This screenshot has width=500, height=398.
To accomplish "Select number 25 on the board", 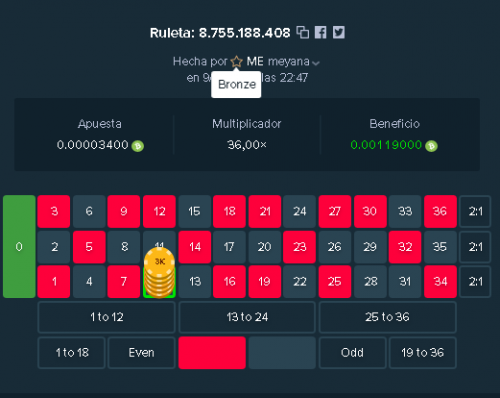I will coord(335,282).
